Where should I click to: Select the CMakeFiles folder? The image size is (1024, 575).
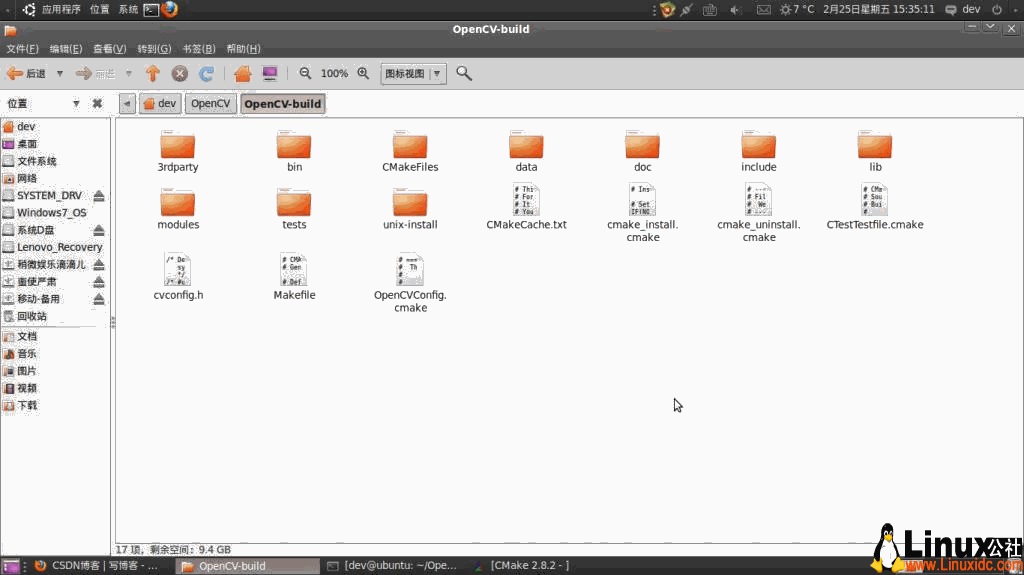click(x=410, y=151)
